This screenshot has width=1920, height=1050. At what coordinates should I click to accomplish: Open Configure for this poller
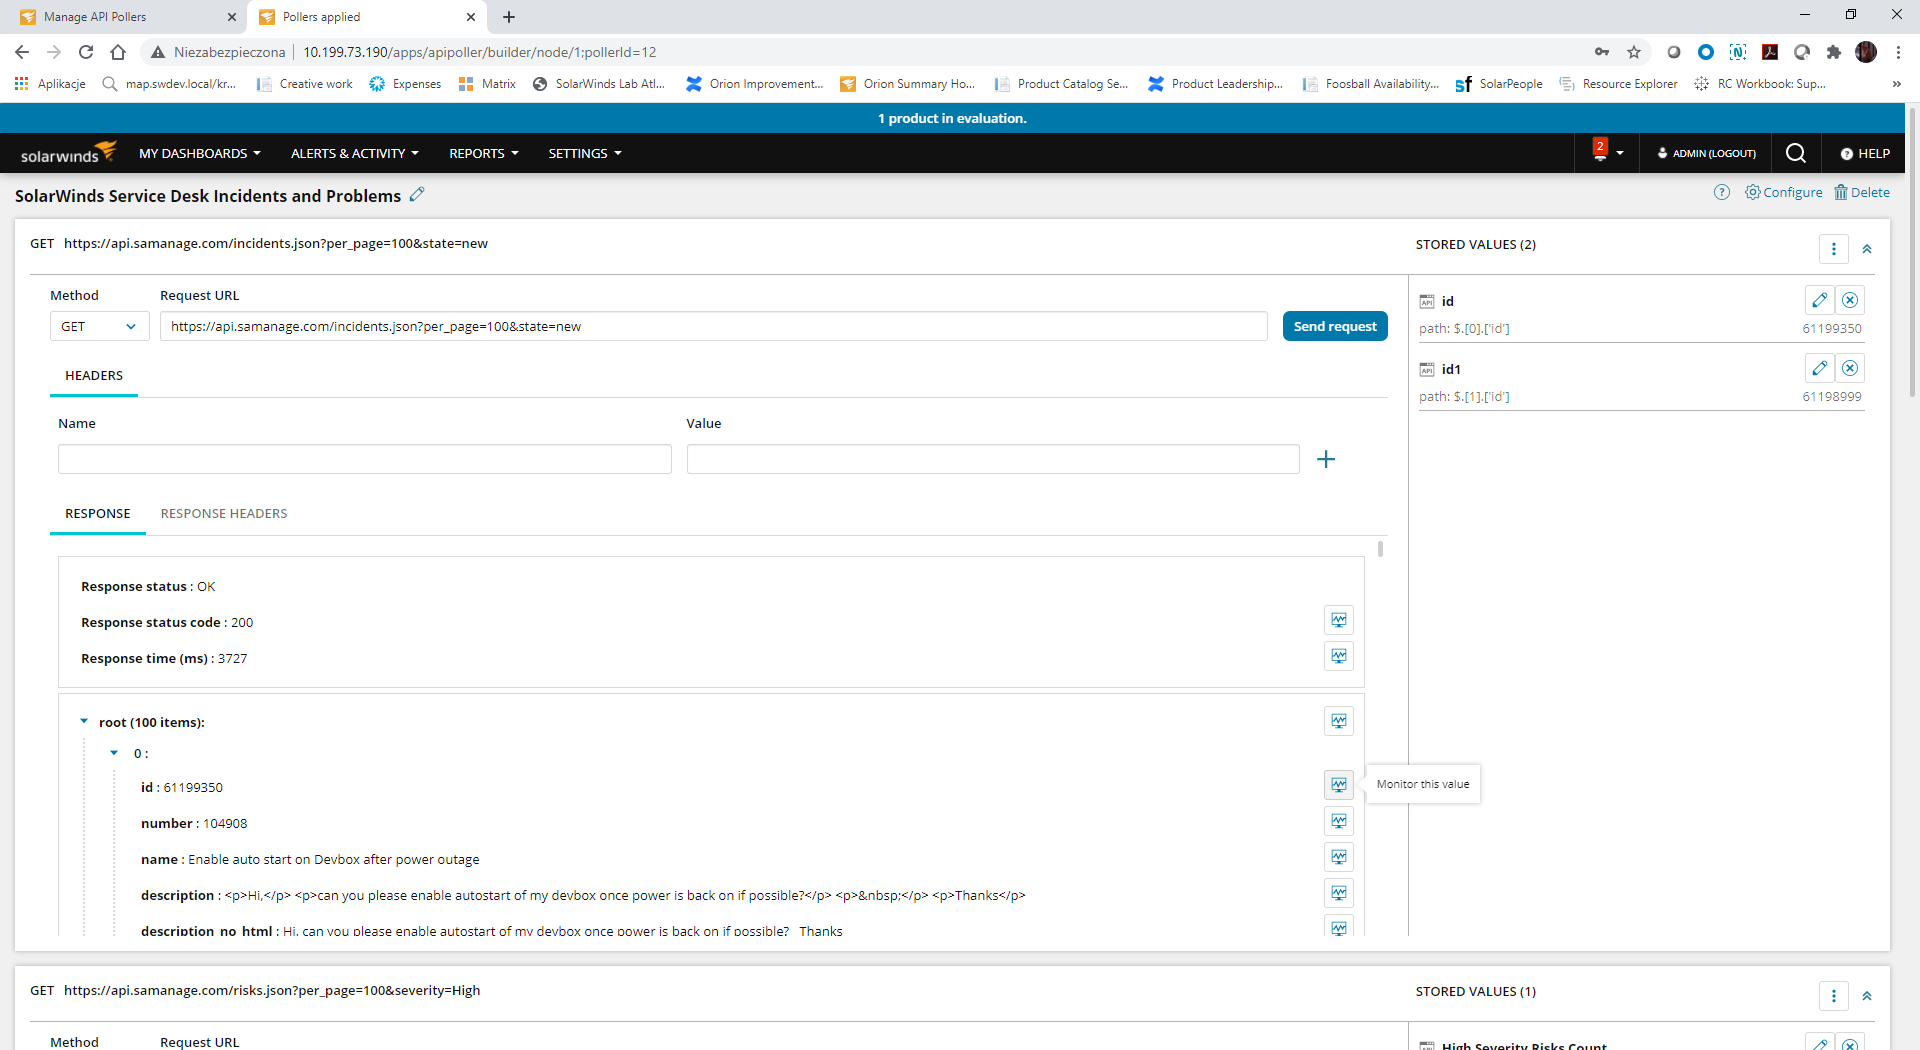[1784, 192]
